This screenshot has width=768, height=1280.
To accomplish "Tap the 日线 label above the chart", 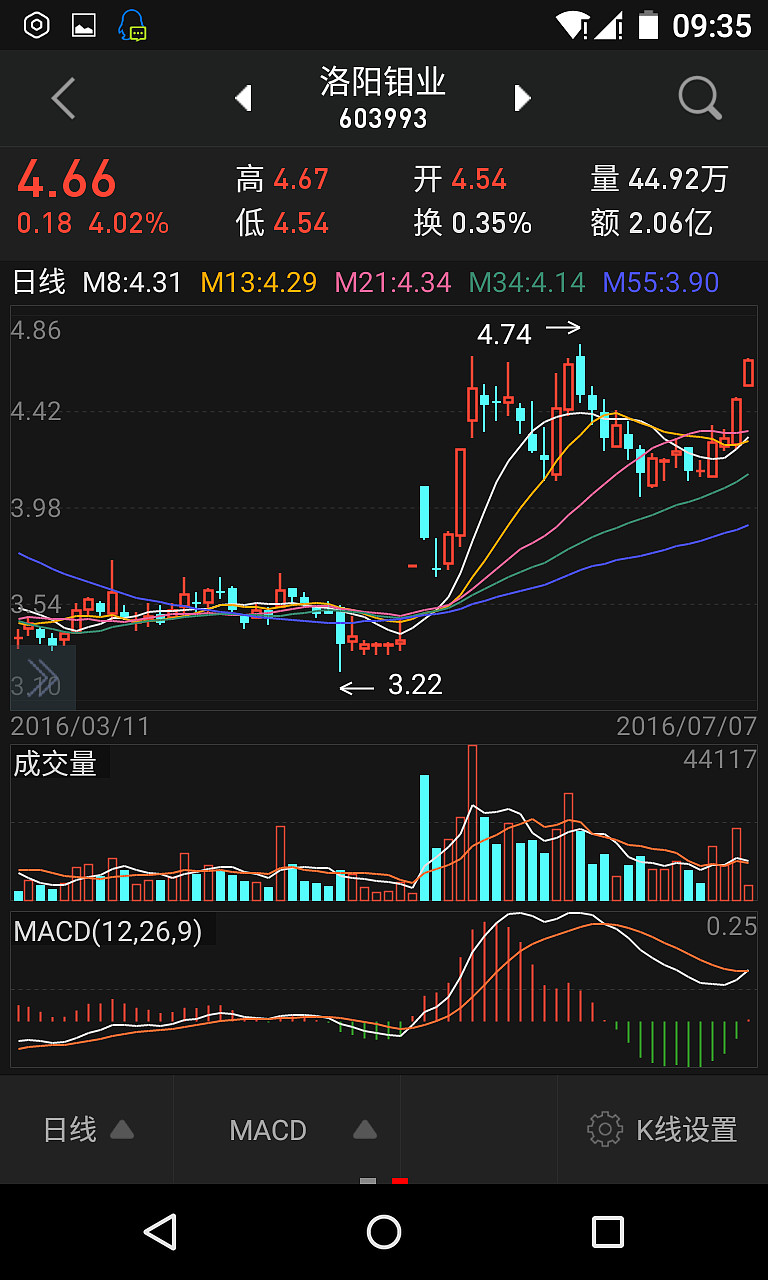I will 39,283.
